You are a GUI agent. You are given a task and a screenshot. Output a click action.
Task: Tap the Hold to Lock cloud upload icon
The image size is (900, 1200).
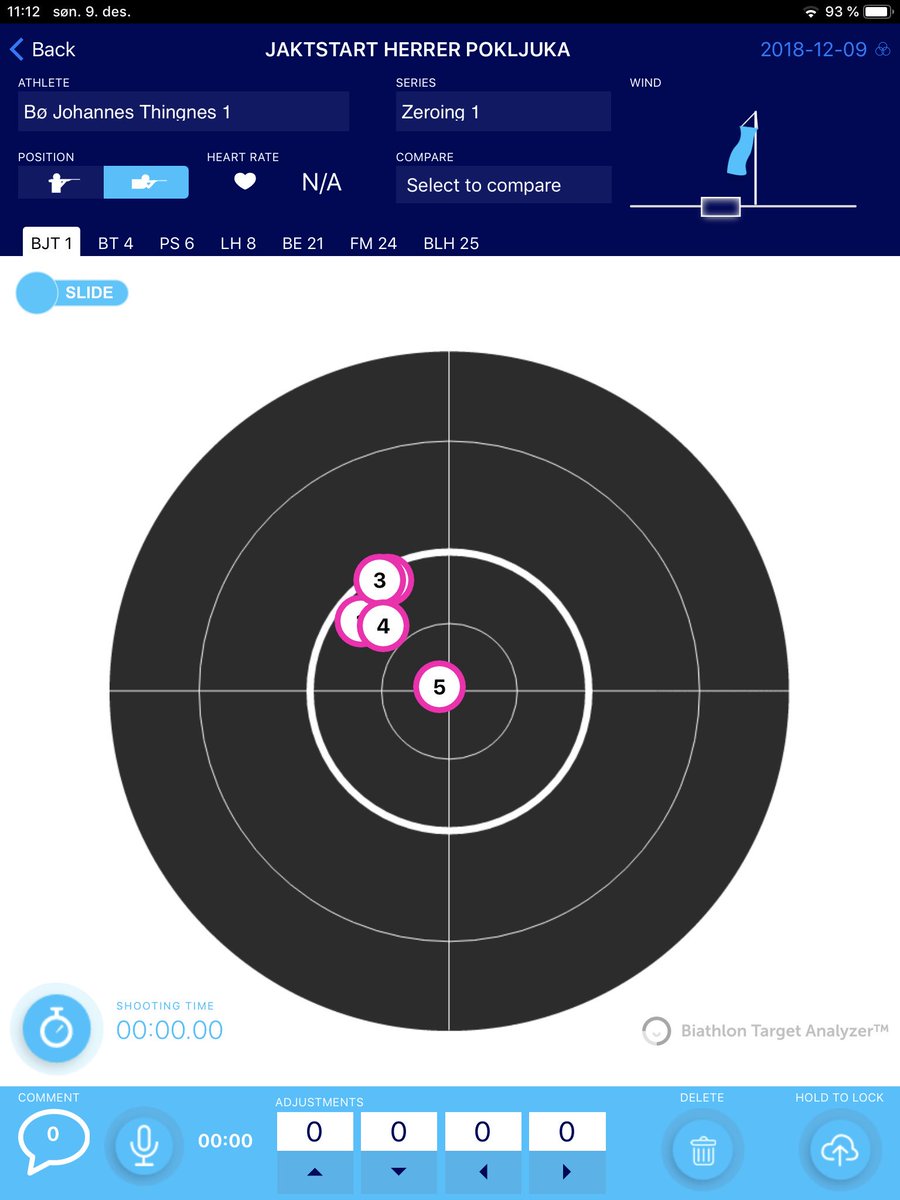tap(839, 1151)
